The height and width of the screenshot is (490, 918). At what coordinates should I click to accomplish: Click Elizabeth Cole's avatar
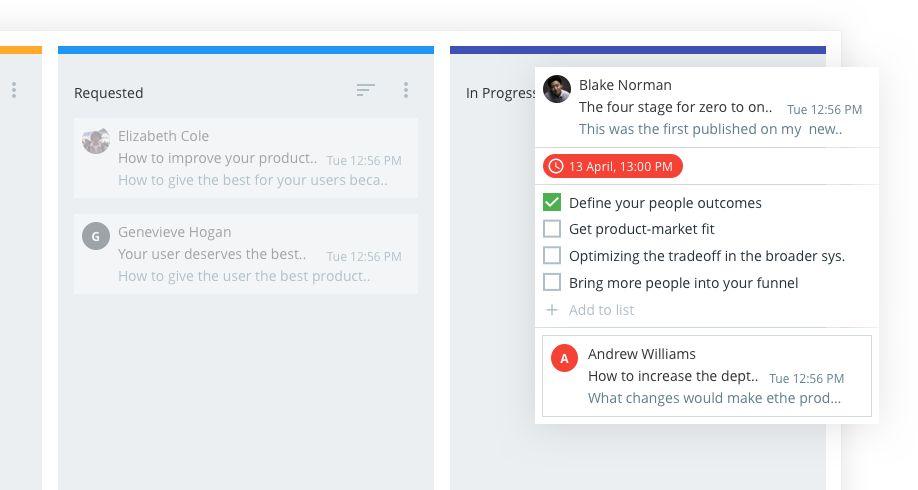[x=96, y=141]
